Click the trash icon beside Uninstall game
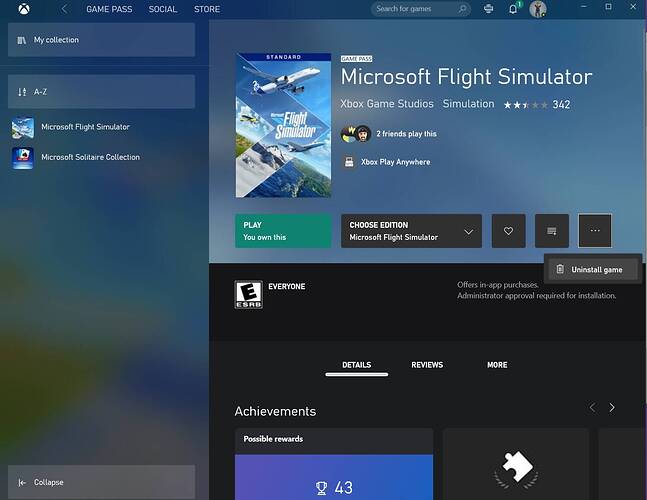 point(560,269)
